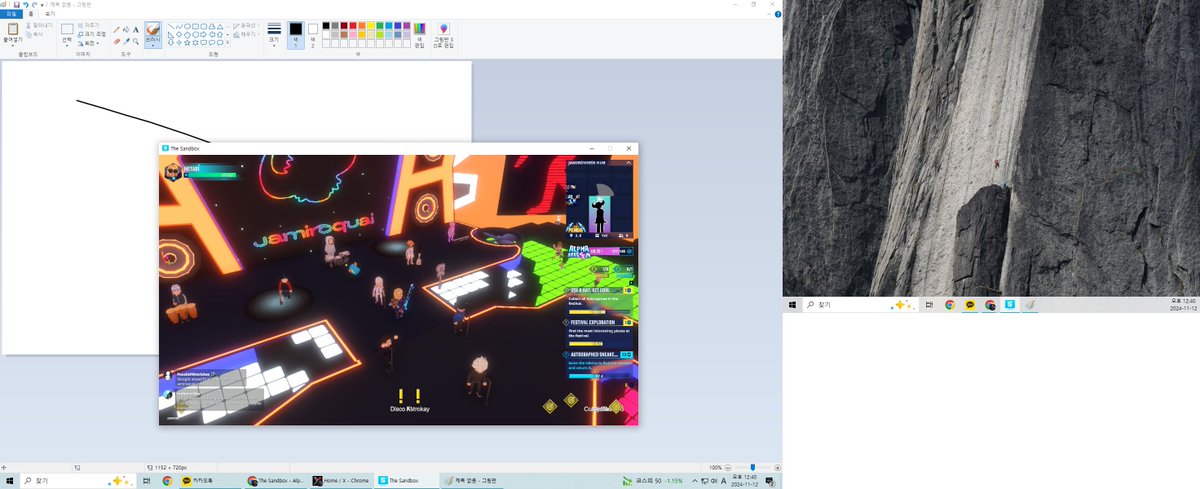1200x489 pixels.
Task: Open the line Size dropdown
Action: pos(274,35)
